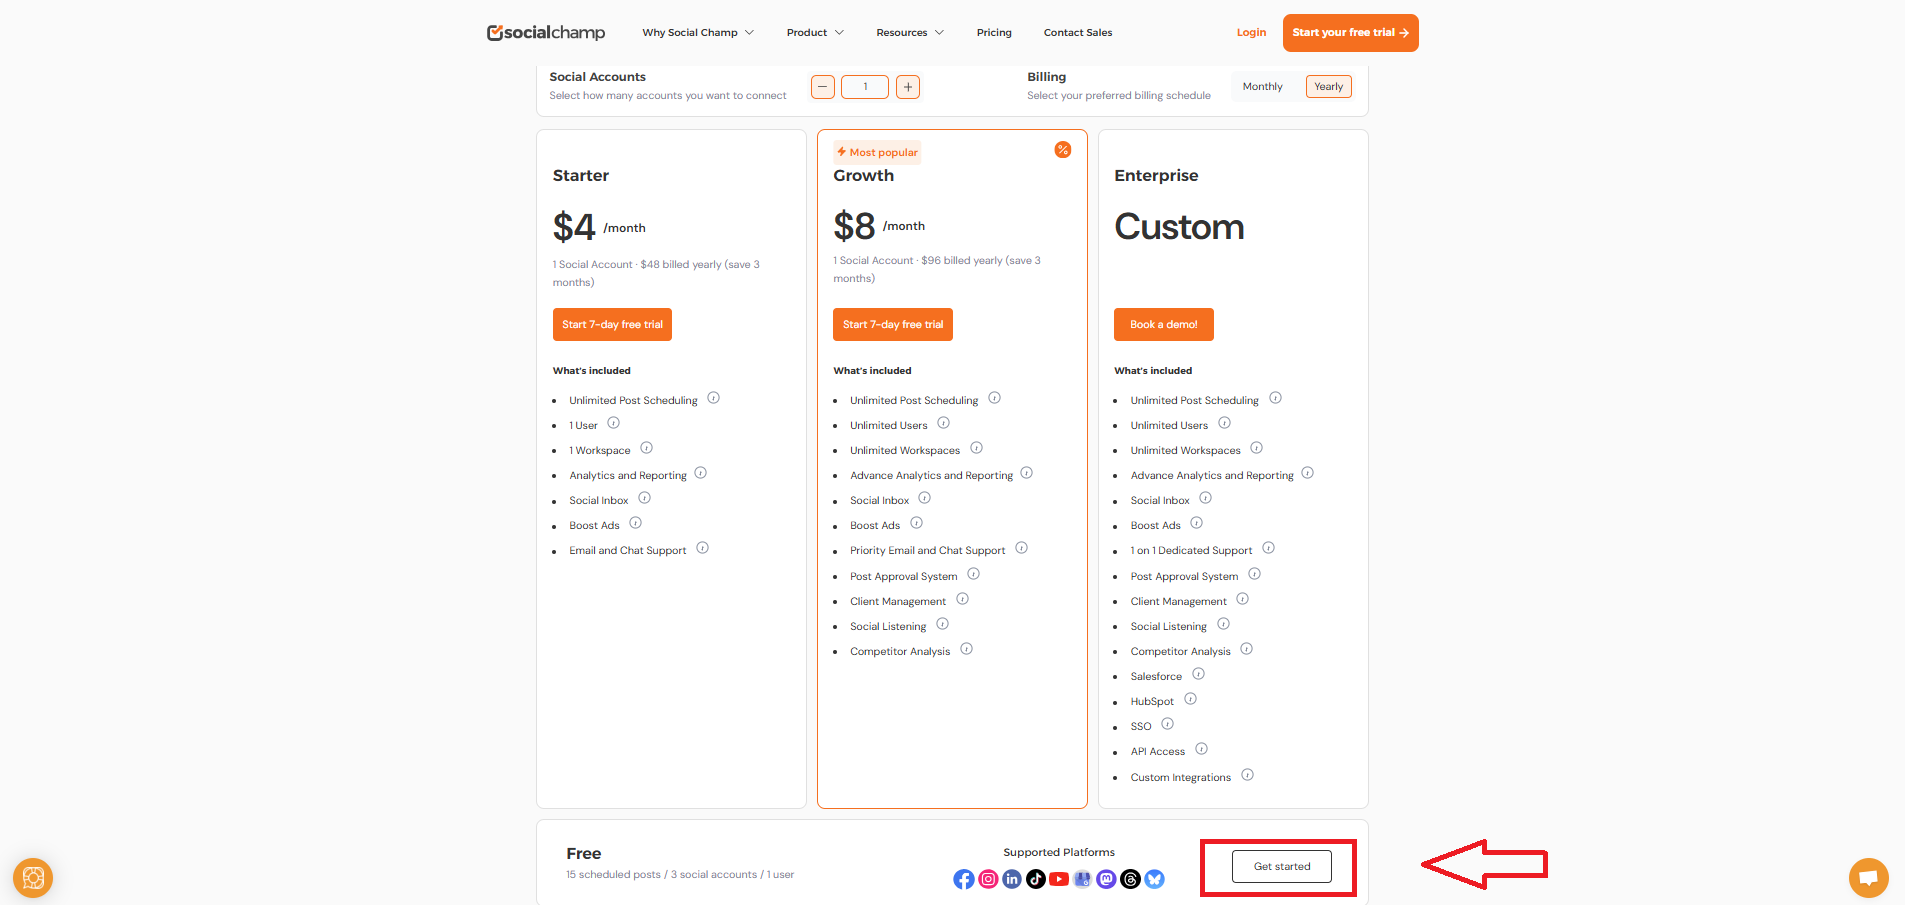Open Contact Sales

click(1078, 33)
